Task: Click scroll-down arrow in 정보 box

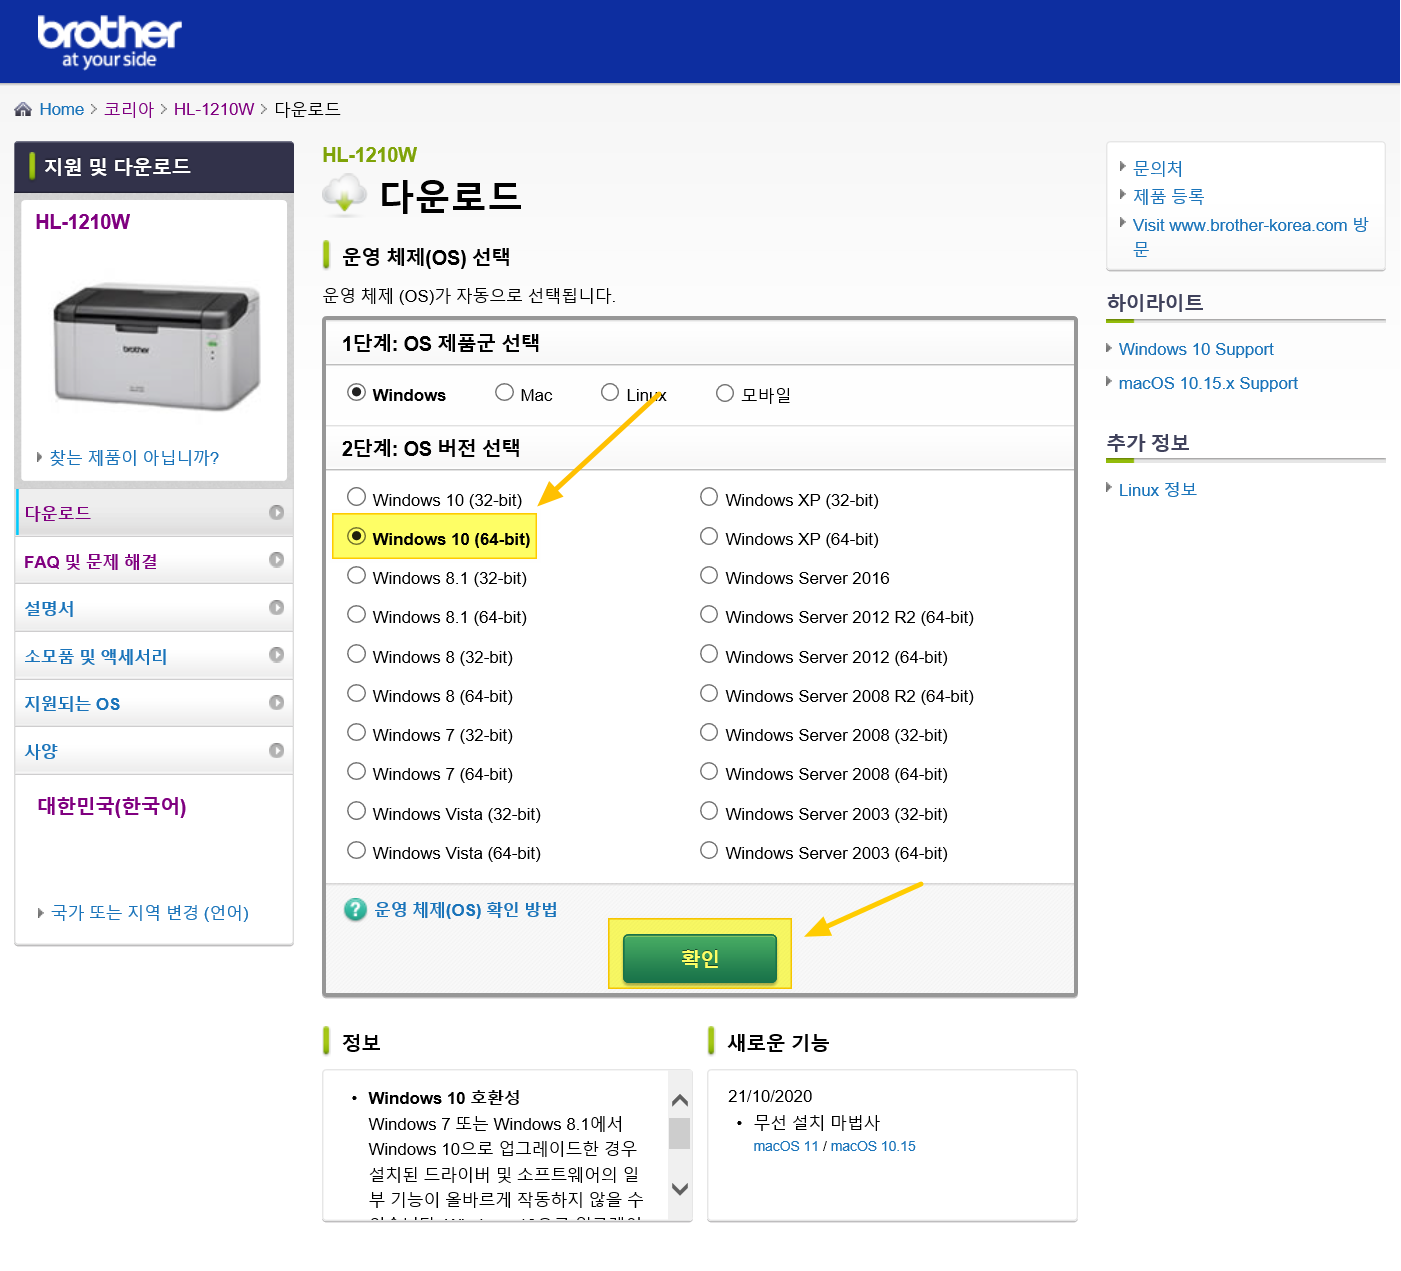Action: pyautogui.click(x=680, y=1189)
